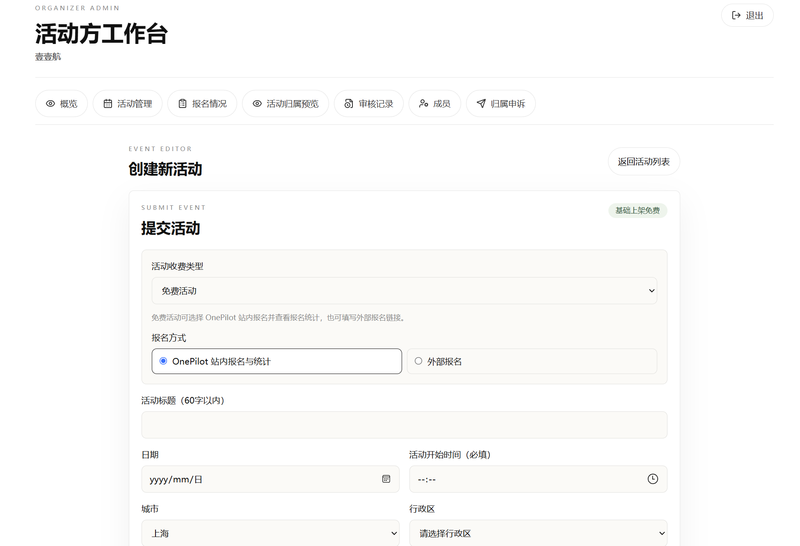
Task: Switch to 概览 tab
Action: click(x=61, y=104)
